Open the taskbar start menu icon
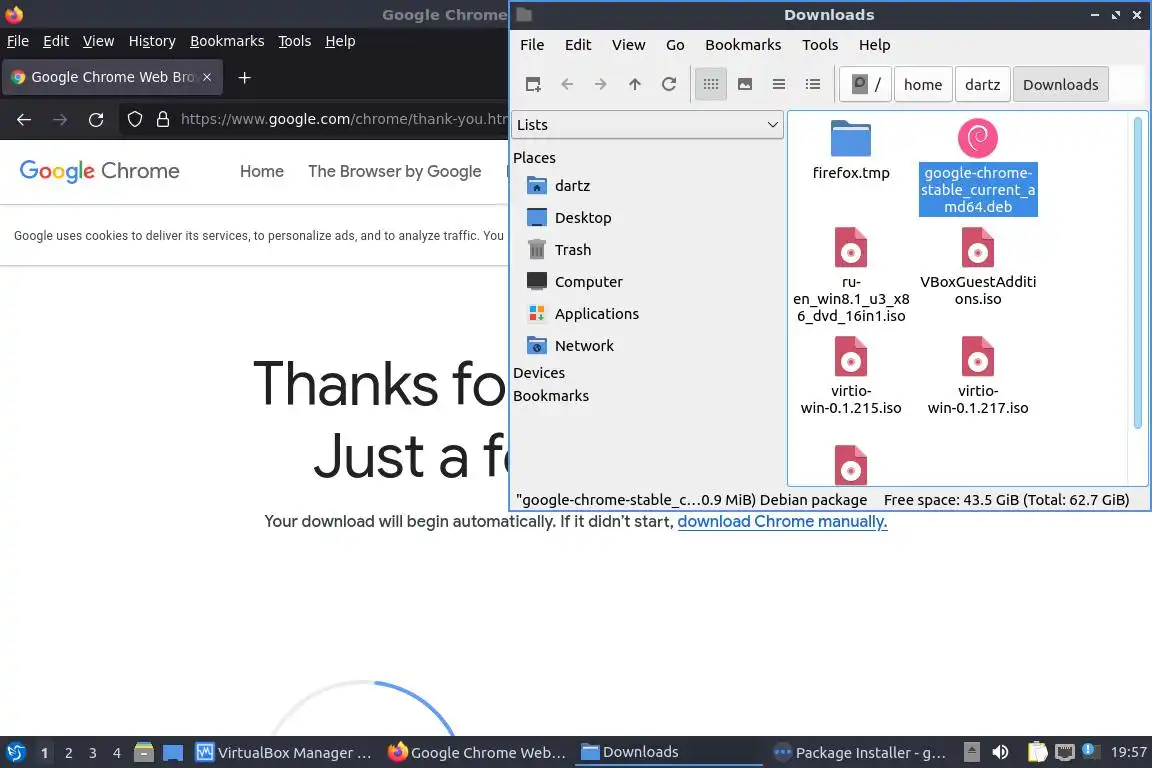 click(15, 753)
